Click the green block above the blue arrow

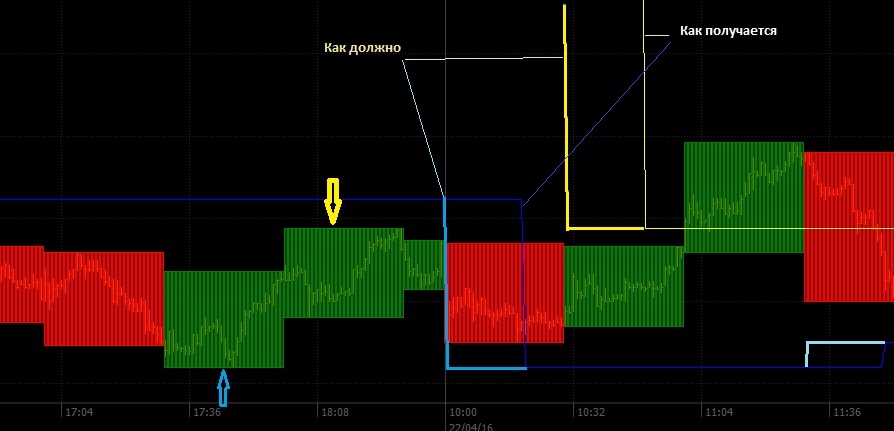[223, 318]
